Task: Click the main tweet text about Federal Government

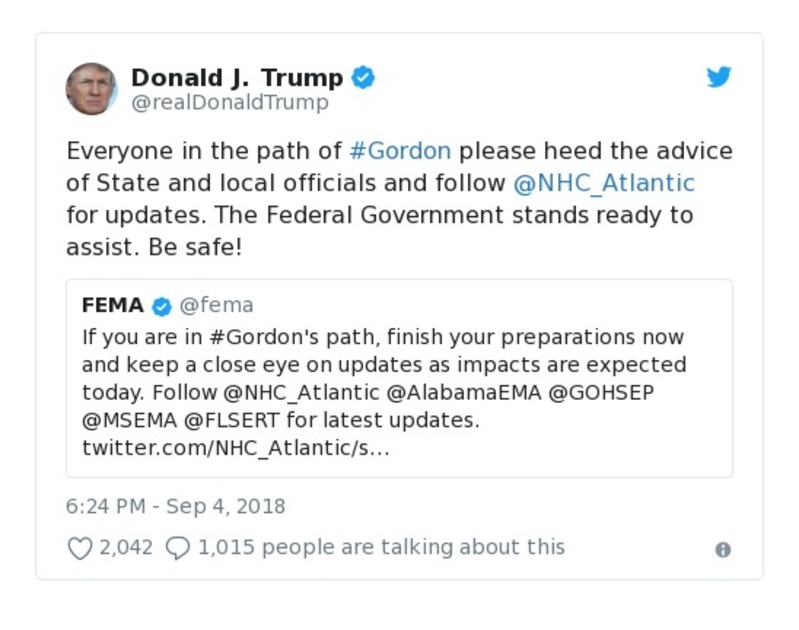Action: (x=380, y=215)
